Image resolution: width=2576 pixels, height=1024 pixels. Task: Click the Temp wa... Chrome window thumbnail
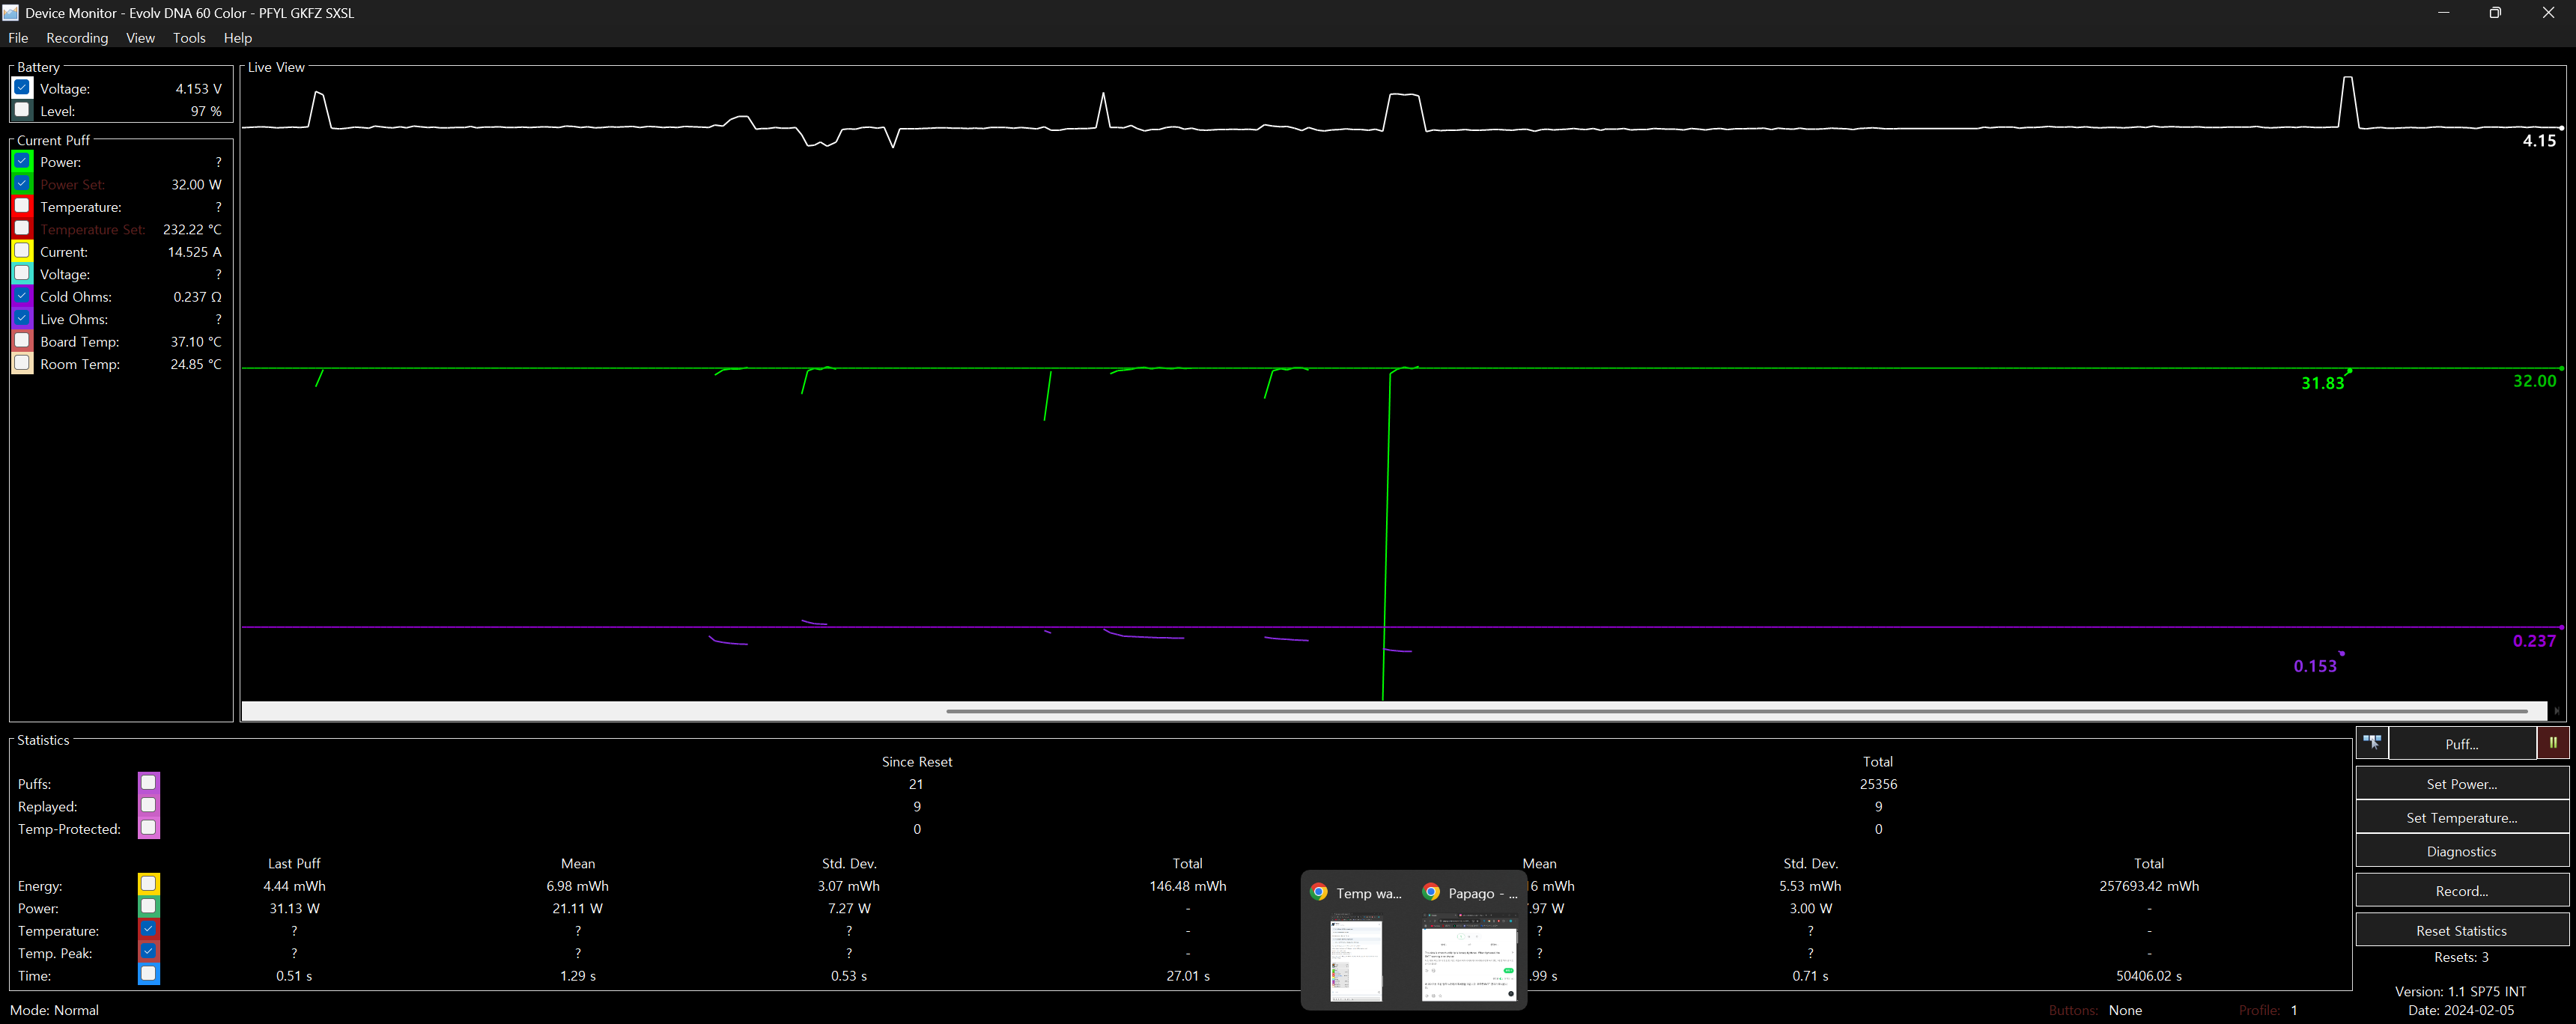coord(1356,960)
